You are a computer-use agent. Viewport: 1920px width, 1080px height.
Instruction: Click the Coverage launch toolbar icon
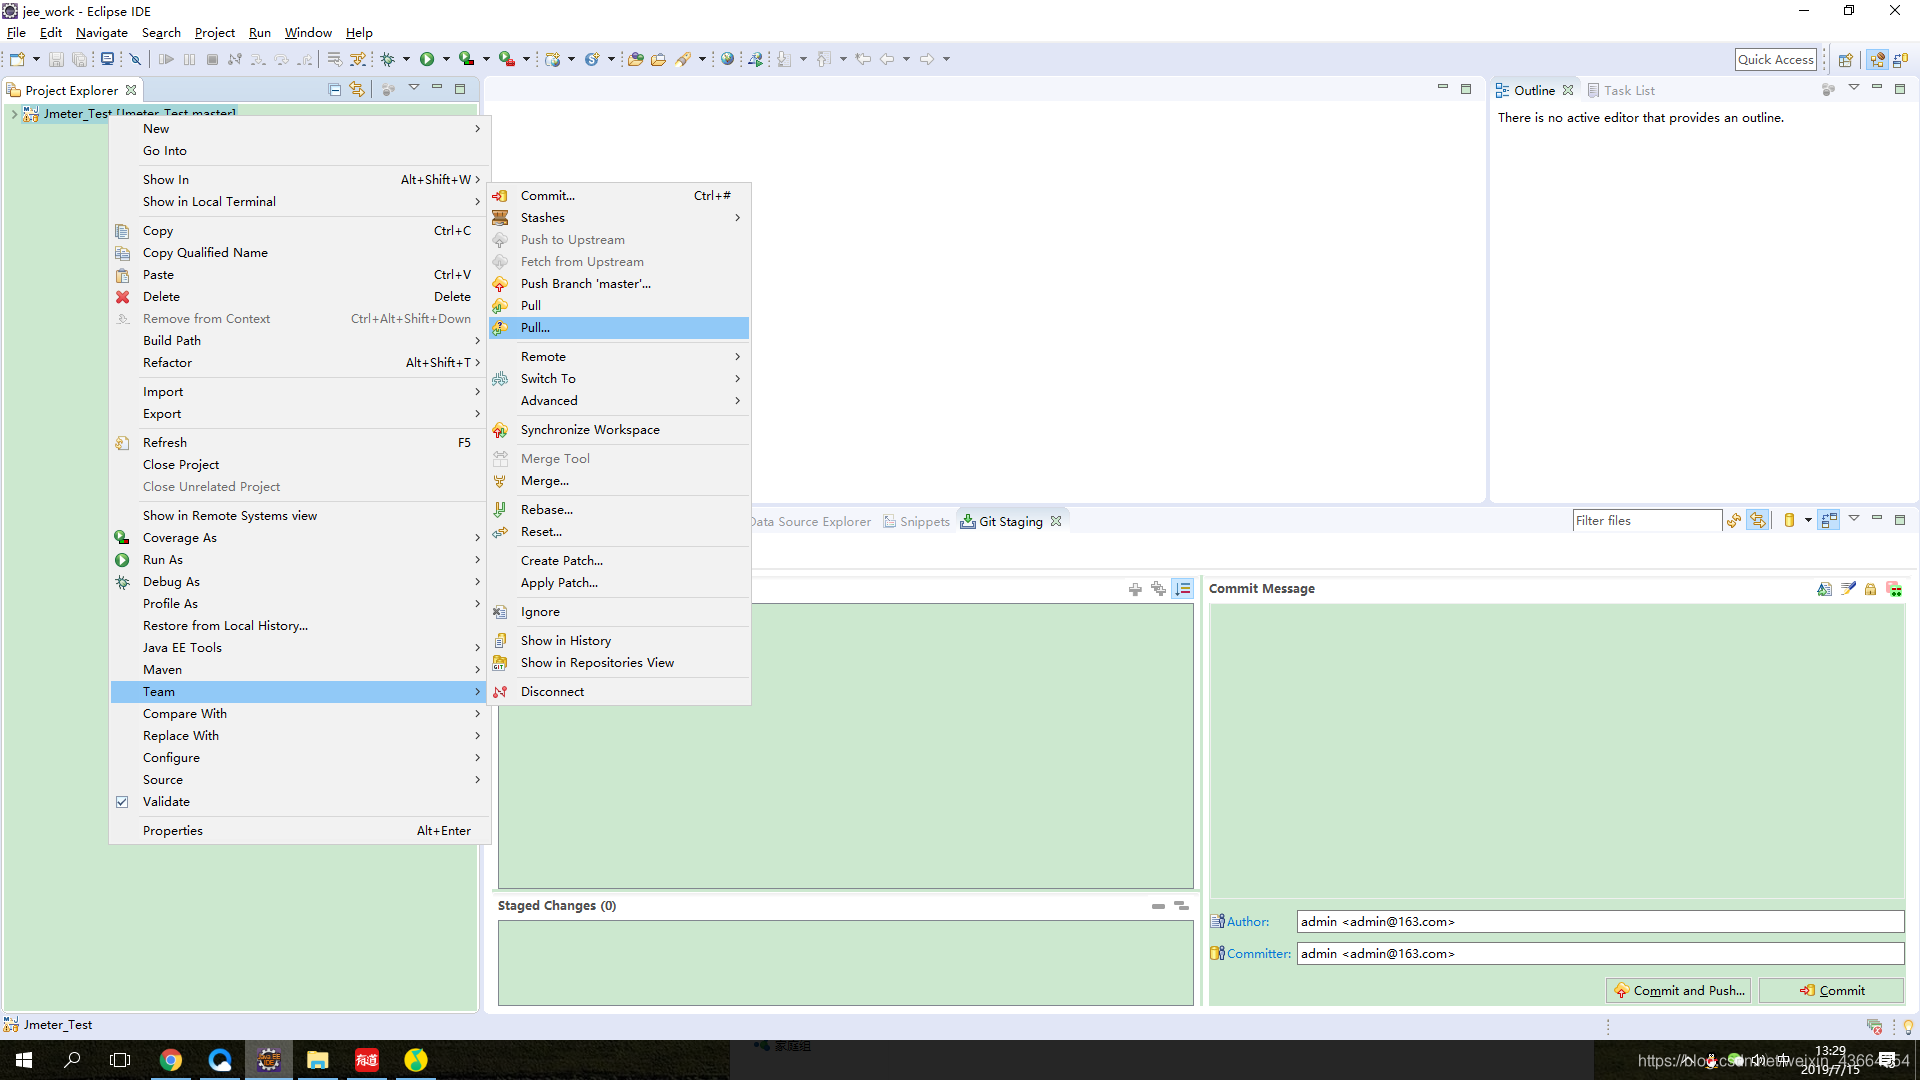point(467,59)
